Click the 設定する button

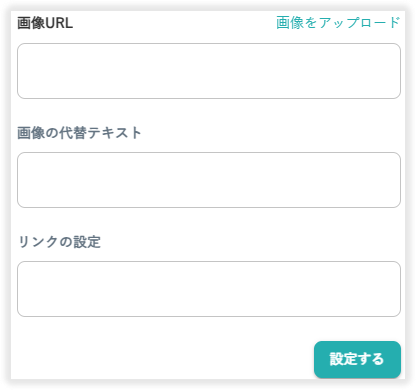point(357,359)
